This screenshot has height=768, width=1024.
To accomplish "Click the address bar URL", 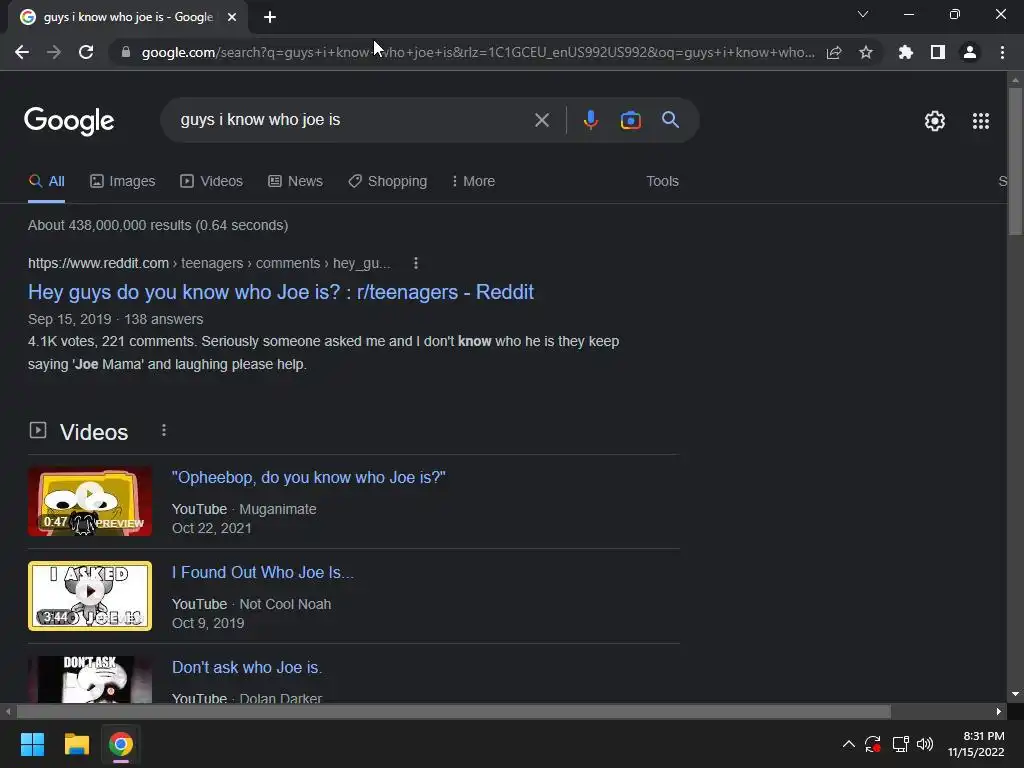I will [478, 52].
